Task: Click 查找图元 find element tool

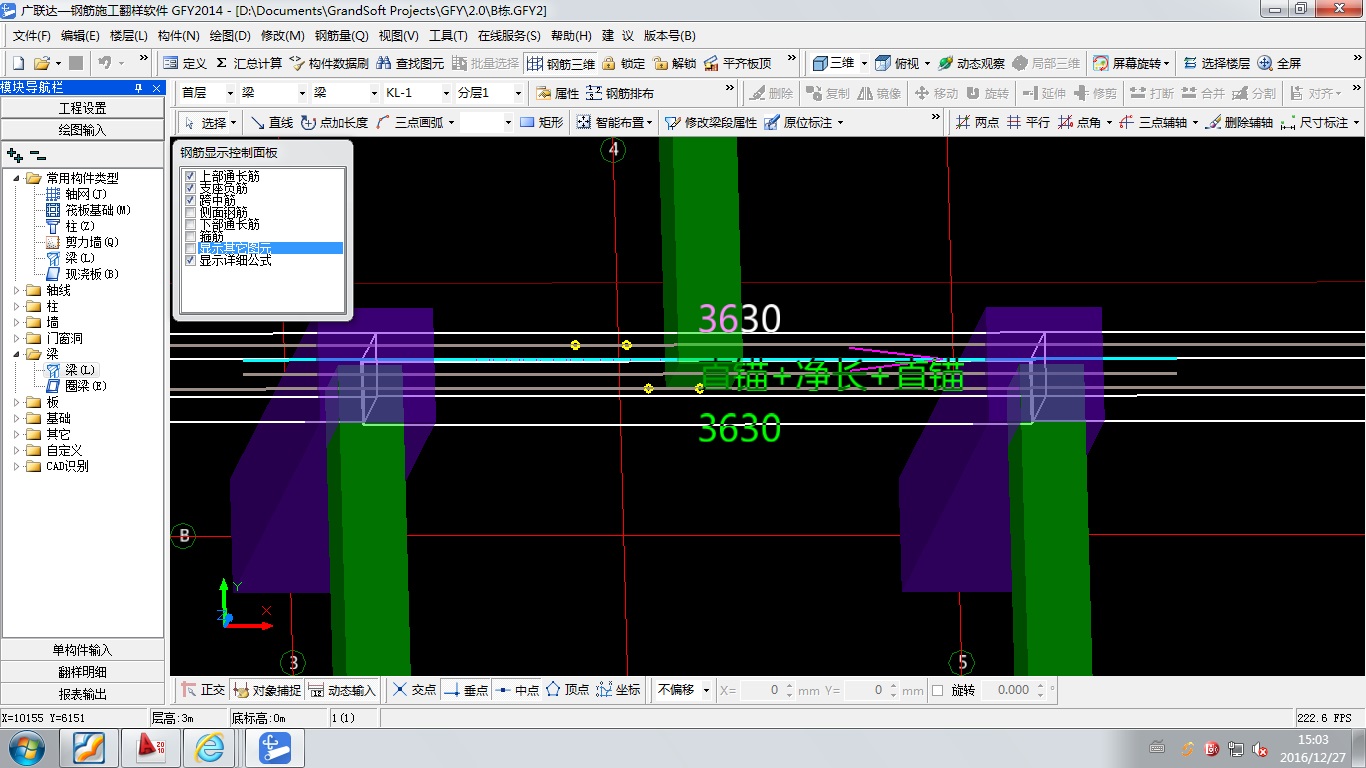Action: click(410, 63)
